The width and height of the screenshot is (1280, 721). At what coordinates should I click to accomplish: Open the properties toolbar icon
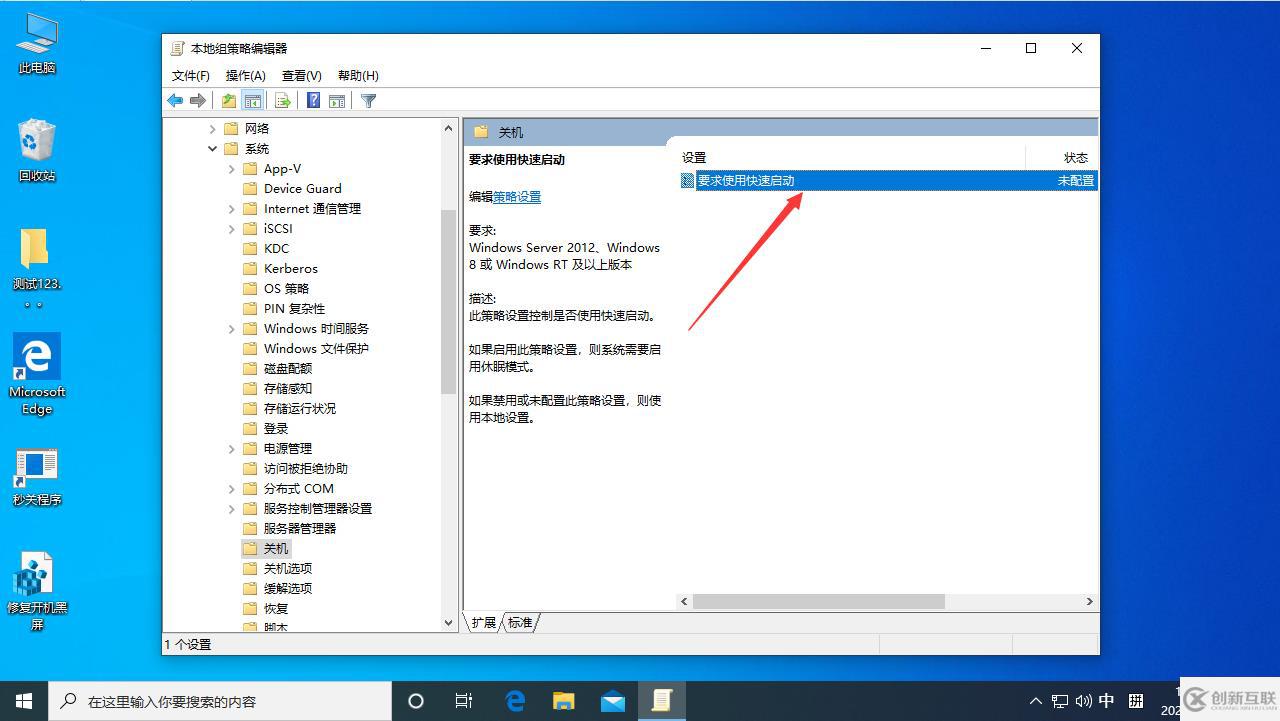click(227, 100)
